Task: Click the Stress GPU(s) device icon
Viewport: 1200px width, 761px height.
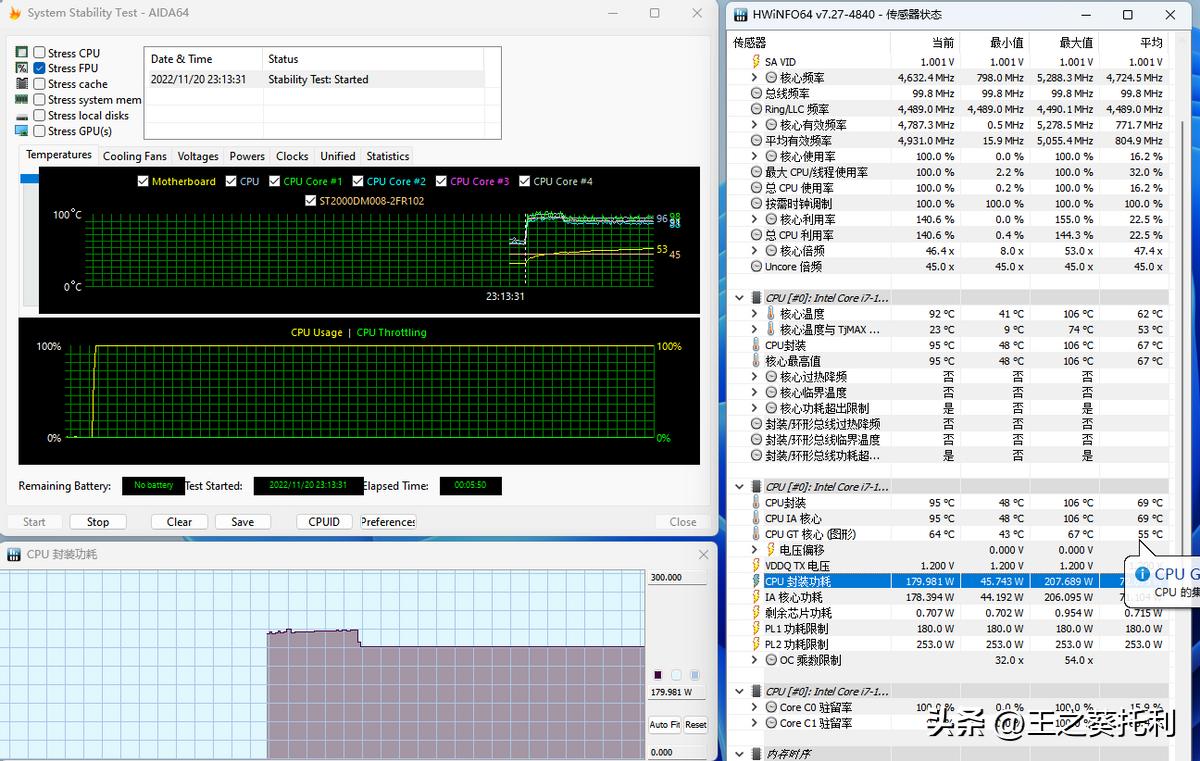Action: 22,131
